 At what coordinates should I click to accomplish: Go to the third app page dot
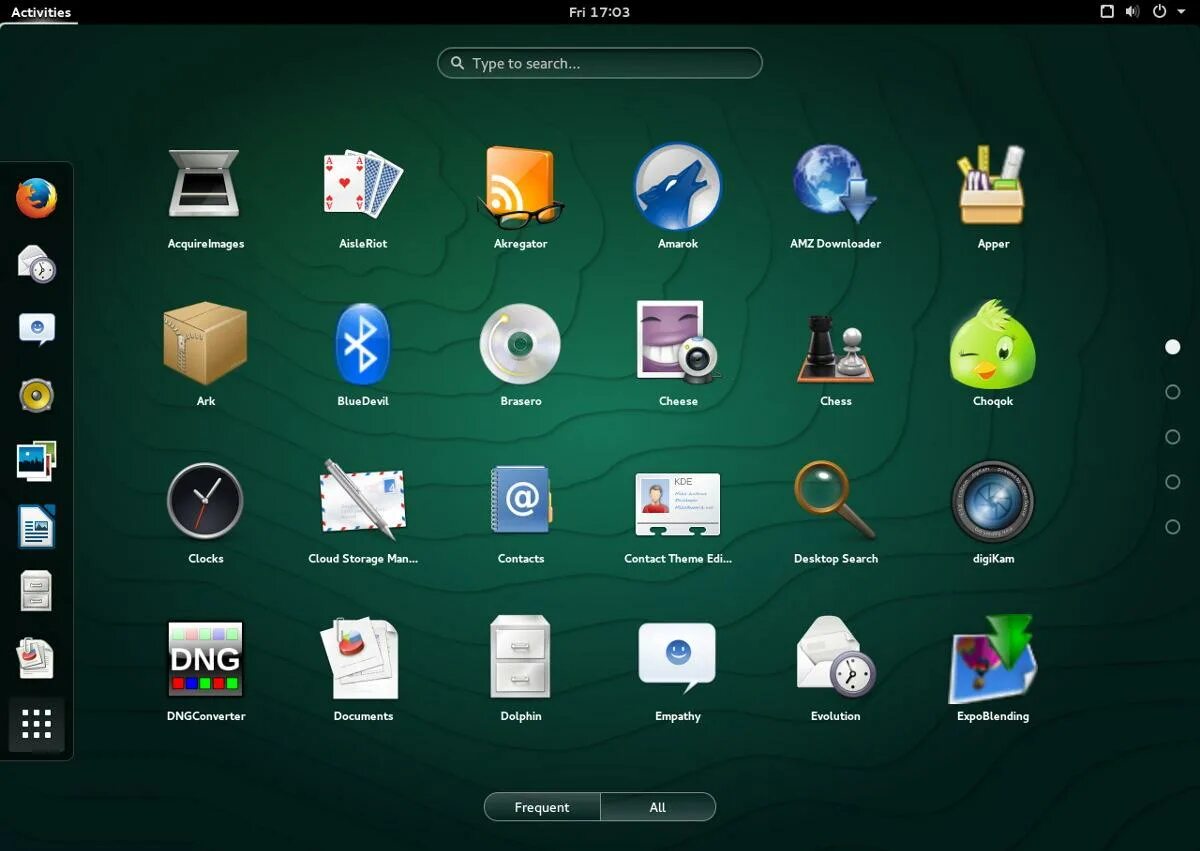click(1173, 437)
